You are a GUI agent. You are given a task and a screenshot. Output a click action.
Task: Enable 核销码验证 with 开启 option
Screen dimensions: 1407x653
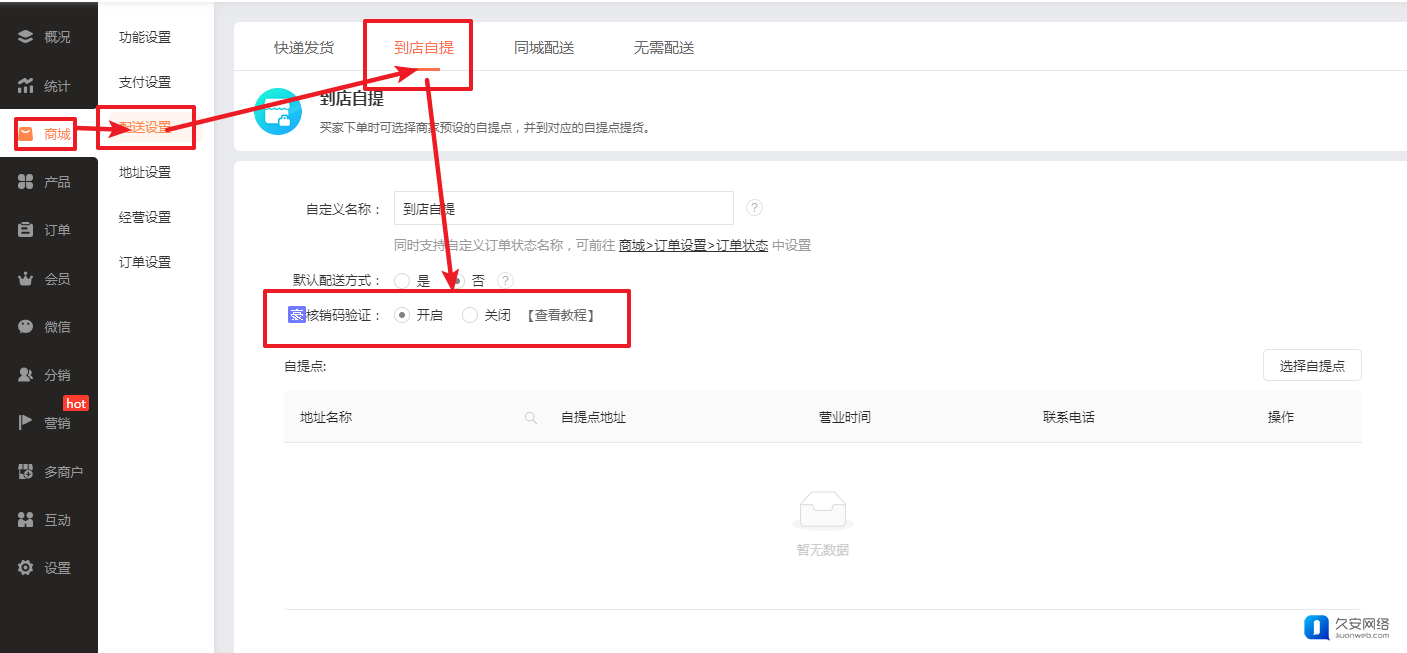402,315
